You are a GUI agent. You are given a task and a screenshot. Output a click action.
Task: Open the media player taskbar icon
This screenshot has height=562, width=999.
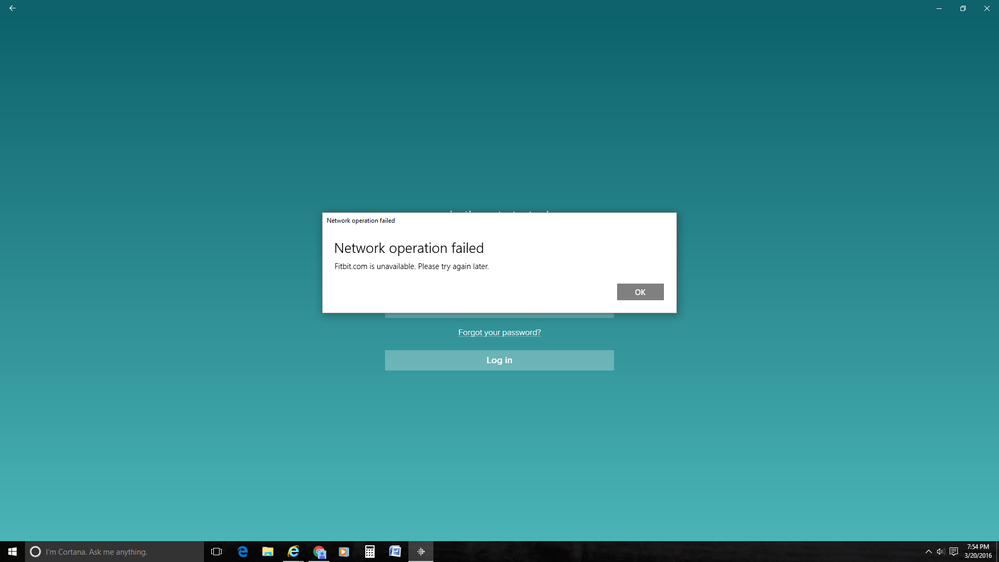pos(344,552)
